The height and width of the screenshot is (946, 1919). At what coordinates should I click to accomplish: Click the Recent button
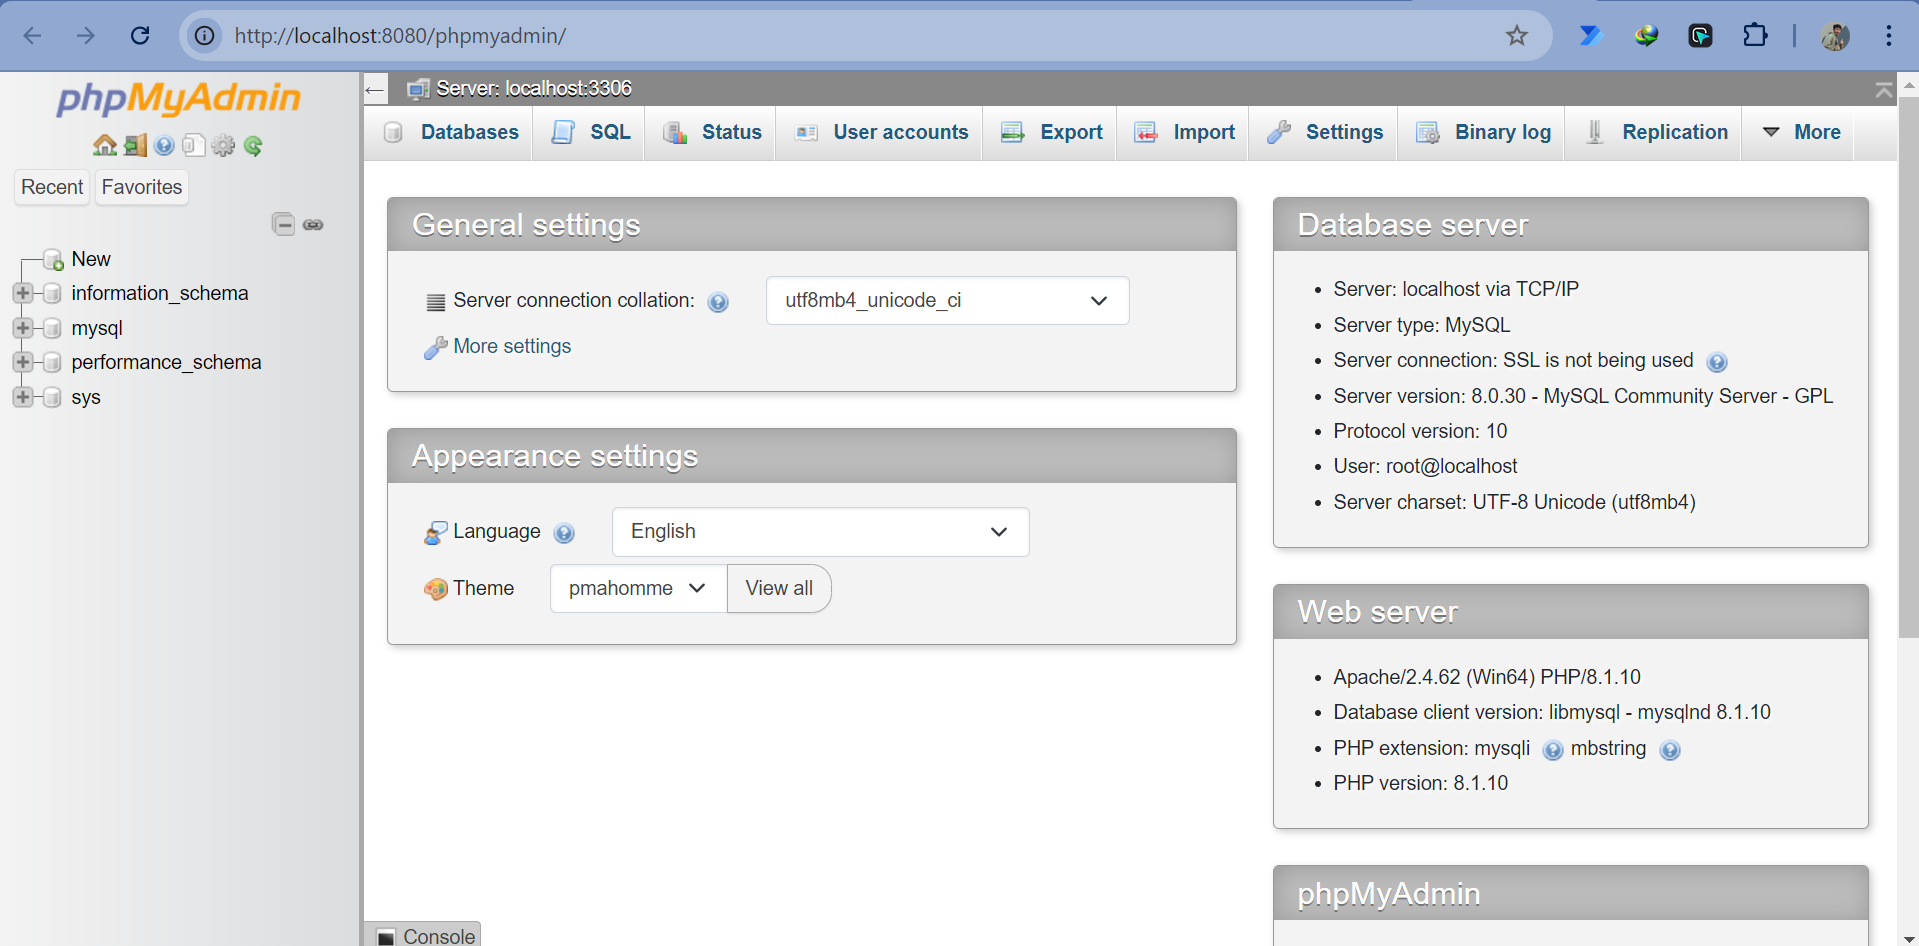[52, 187]
